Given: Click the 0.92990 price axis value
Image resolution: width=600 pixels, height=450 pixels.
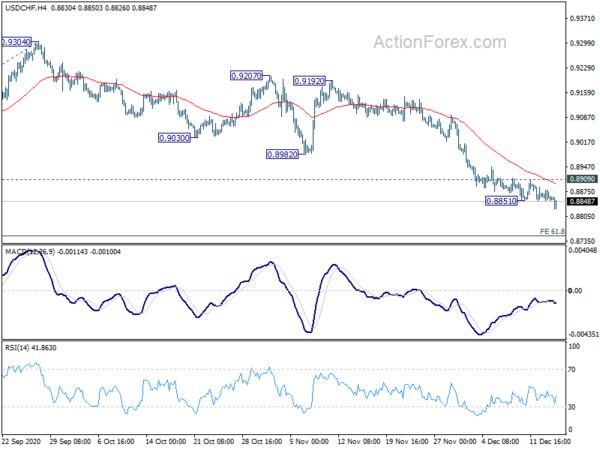Looking at the screenshot, I should (582, 43).
